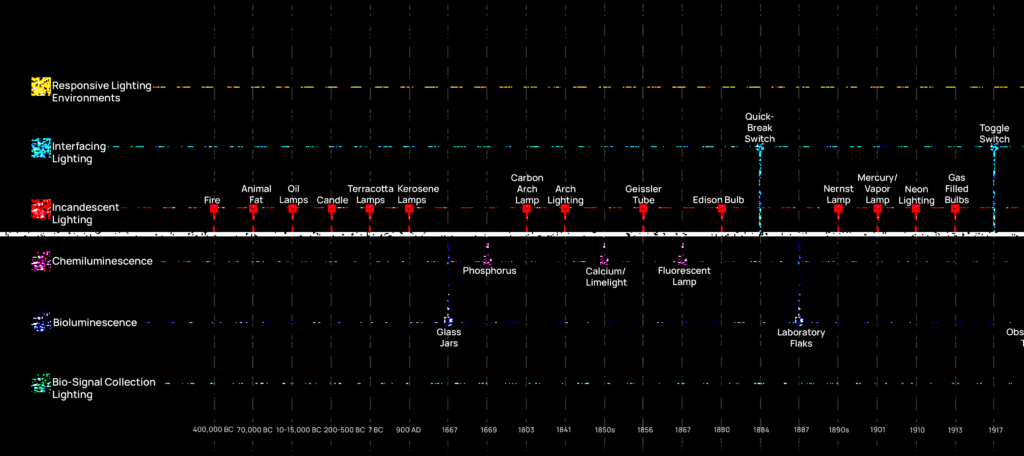
Task: Select the blue Bioluminescence icon
Action: (x=41, y=323)
